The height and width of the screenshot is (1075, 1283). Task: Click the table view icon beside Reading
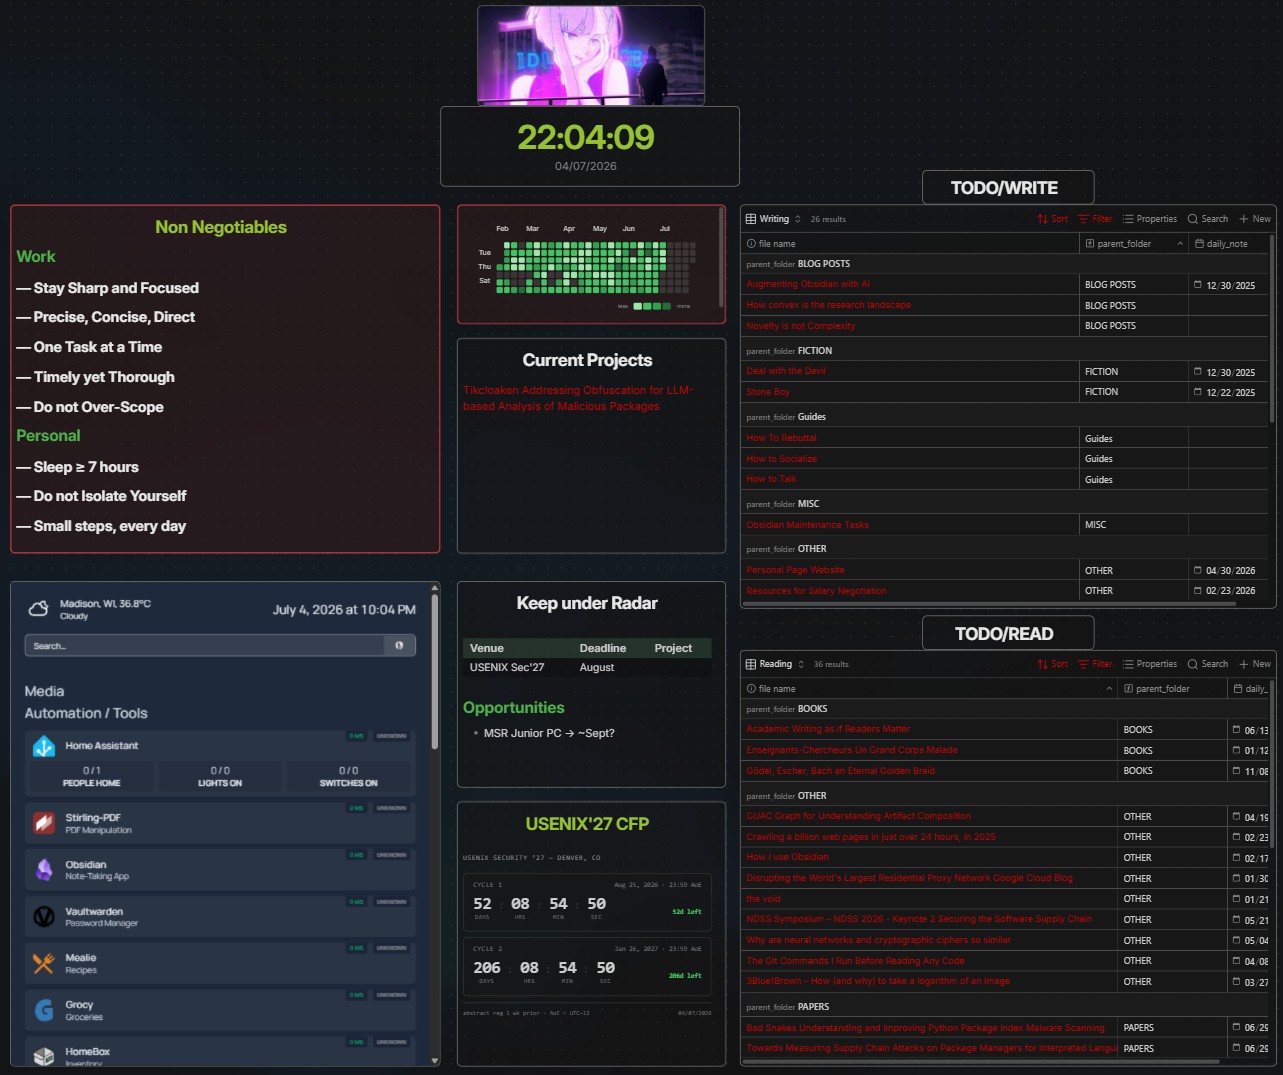[x=751, y=664]
